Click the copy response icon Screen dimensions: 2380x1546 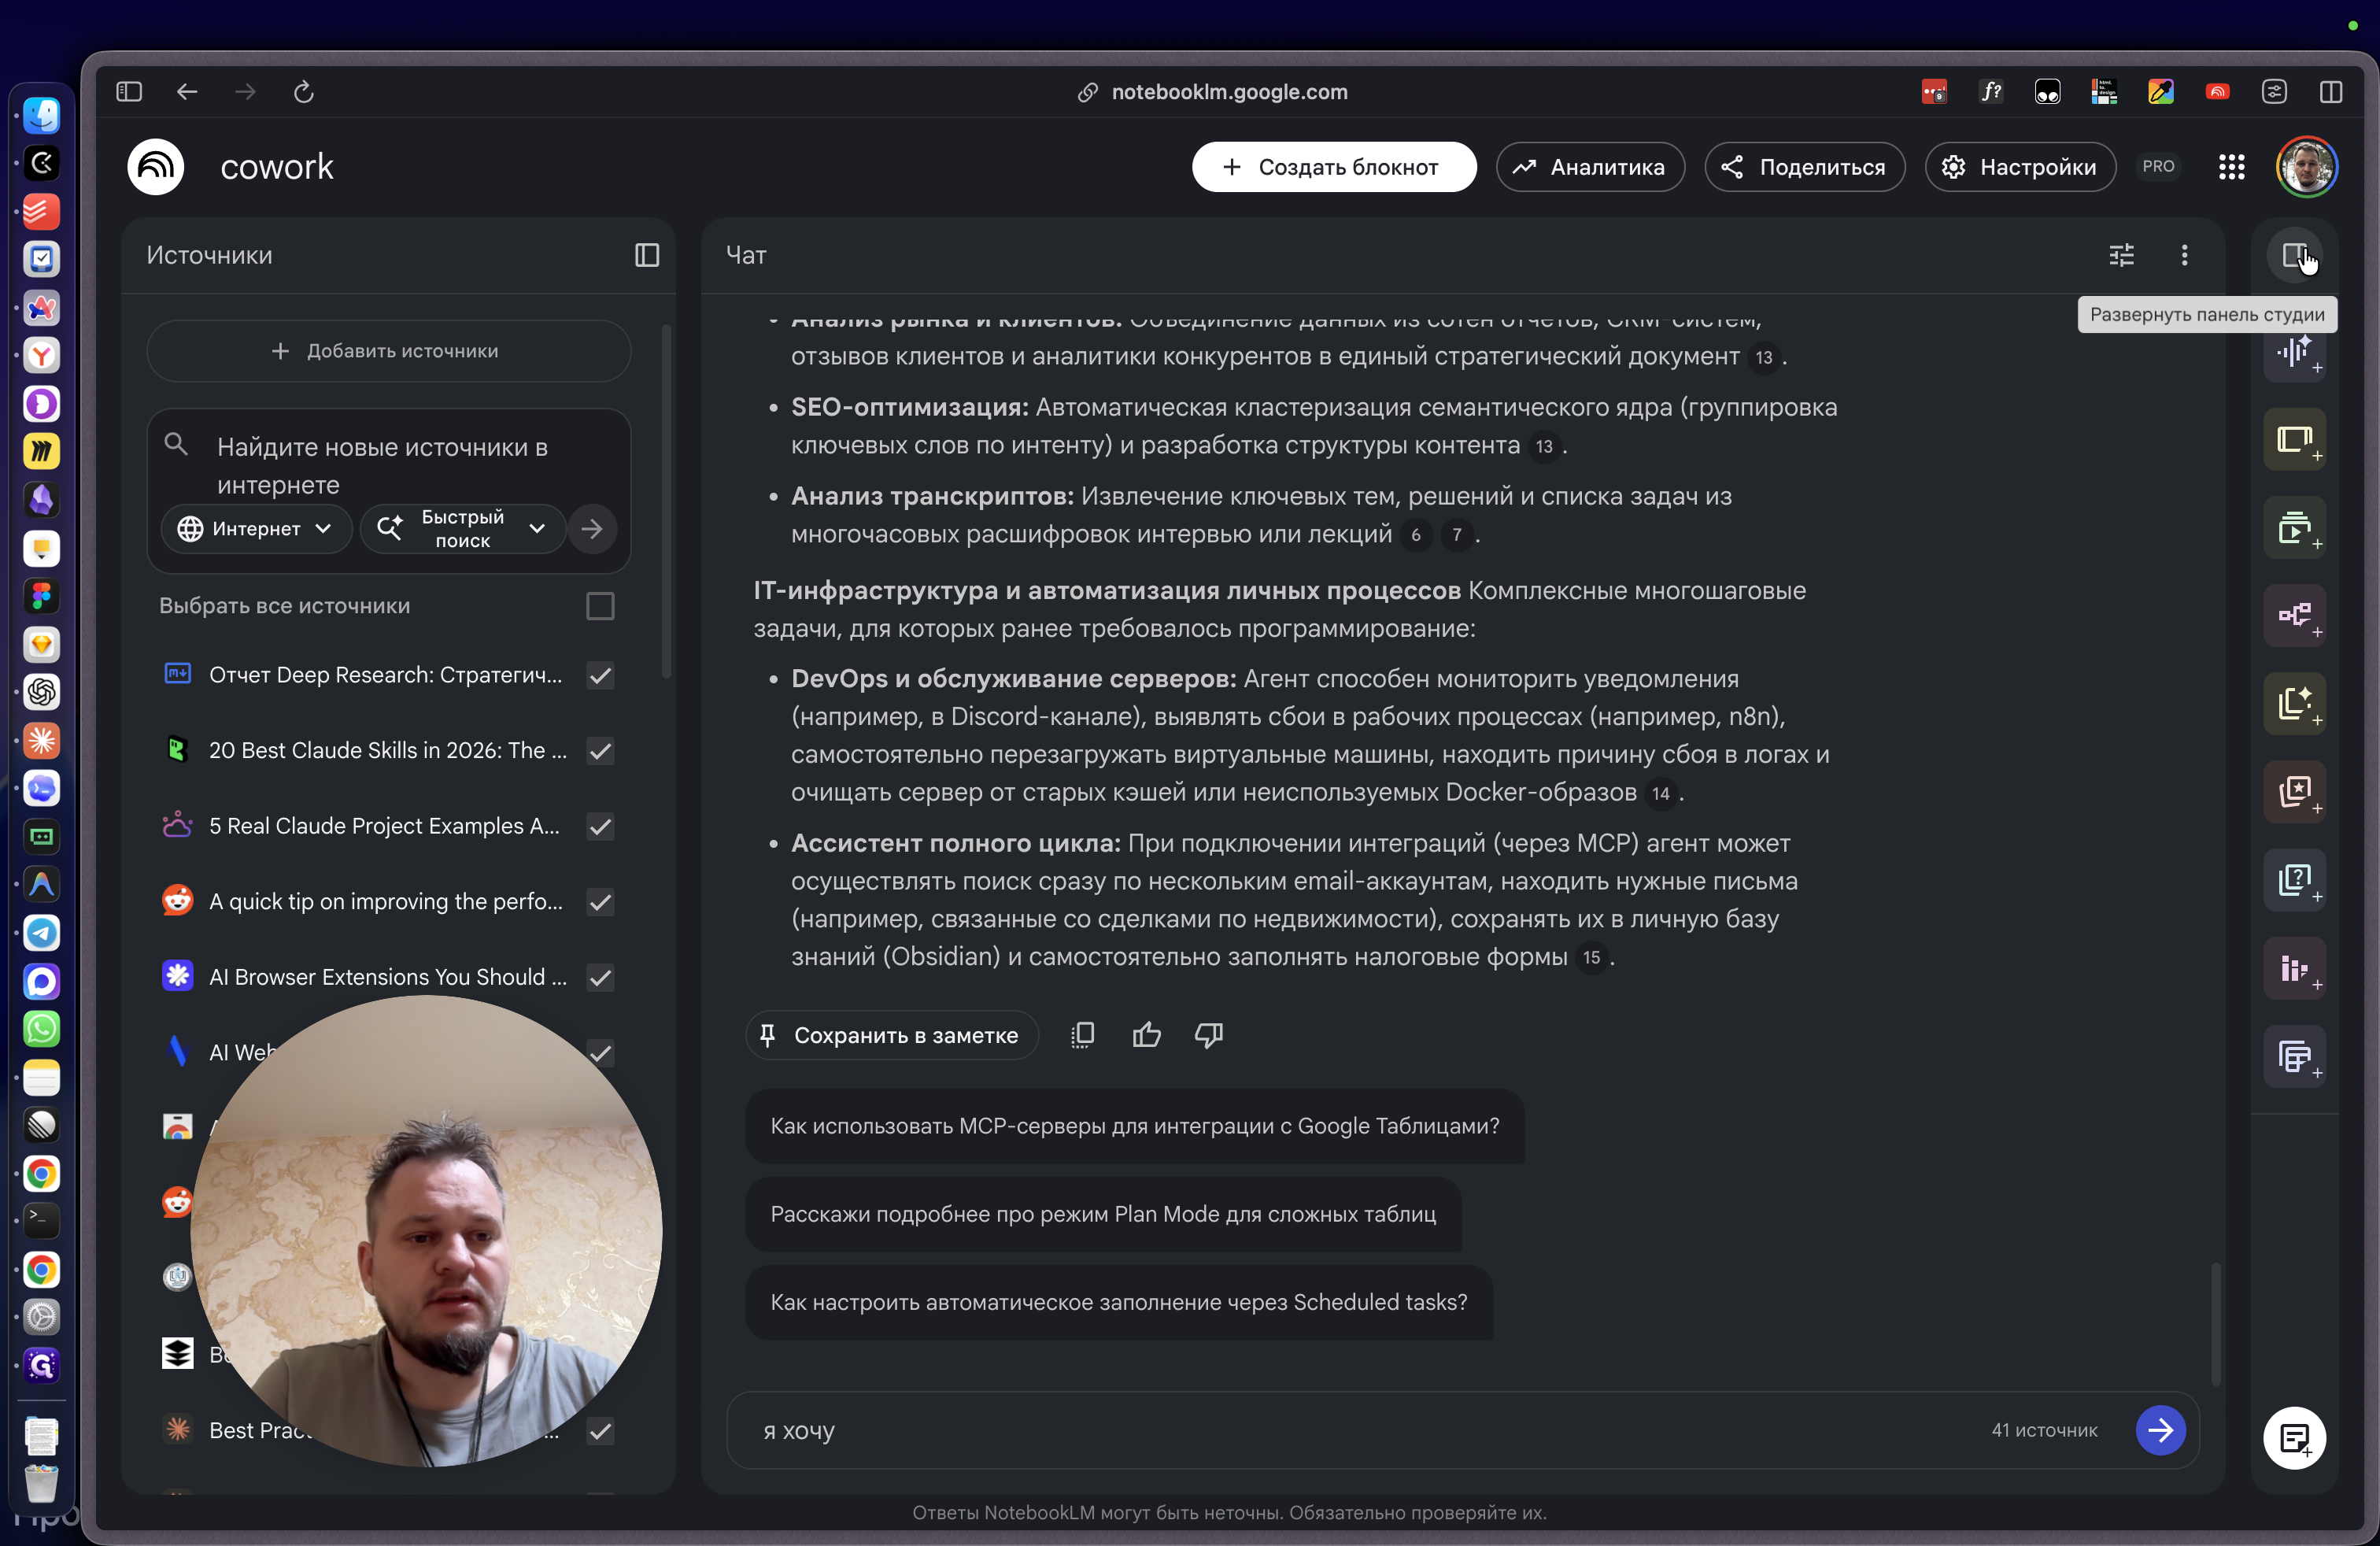click(1082, 1035)
